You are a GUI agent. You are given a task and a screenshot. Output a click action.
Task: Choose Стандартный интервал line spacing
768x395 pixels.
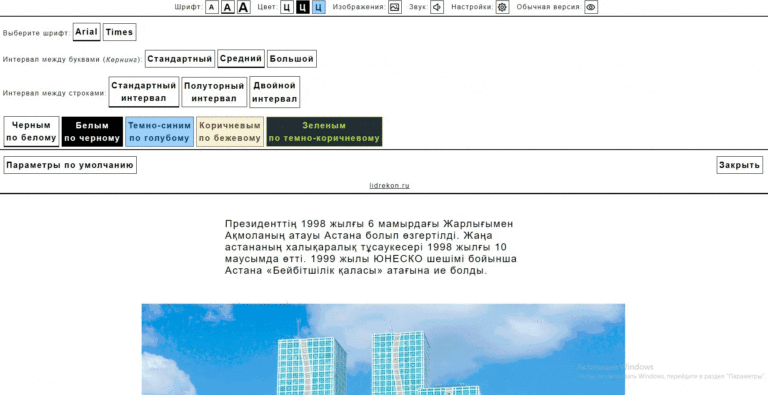pyautogui.click(x=144, y=92)
